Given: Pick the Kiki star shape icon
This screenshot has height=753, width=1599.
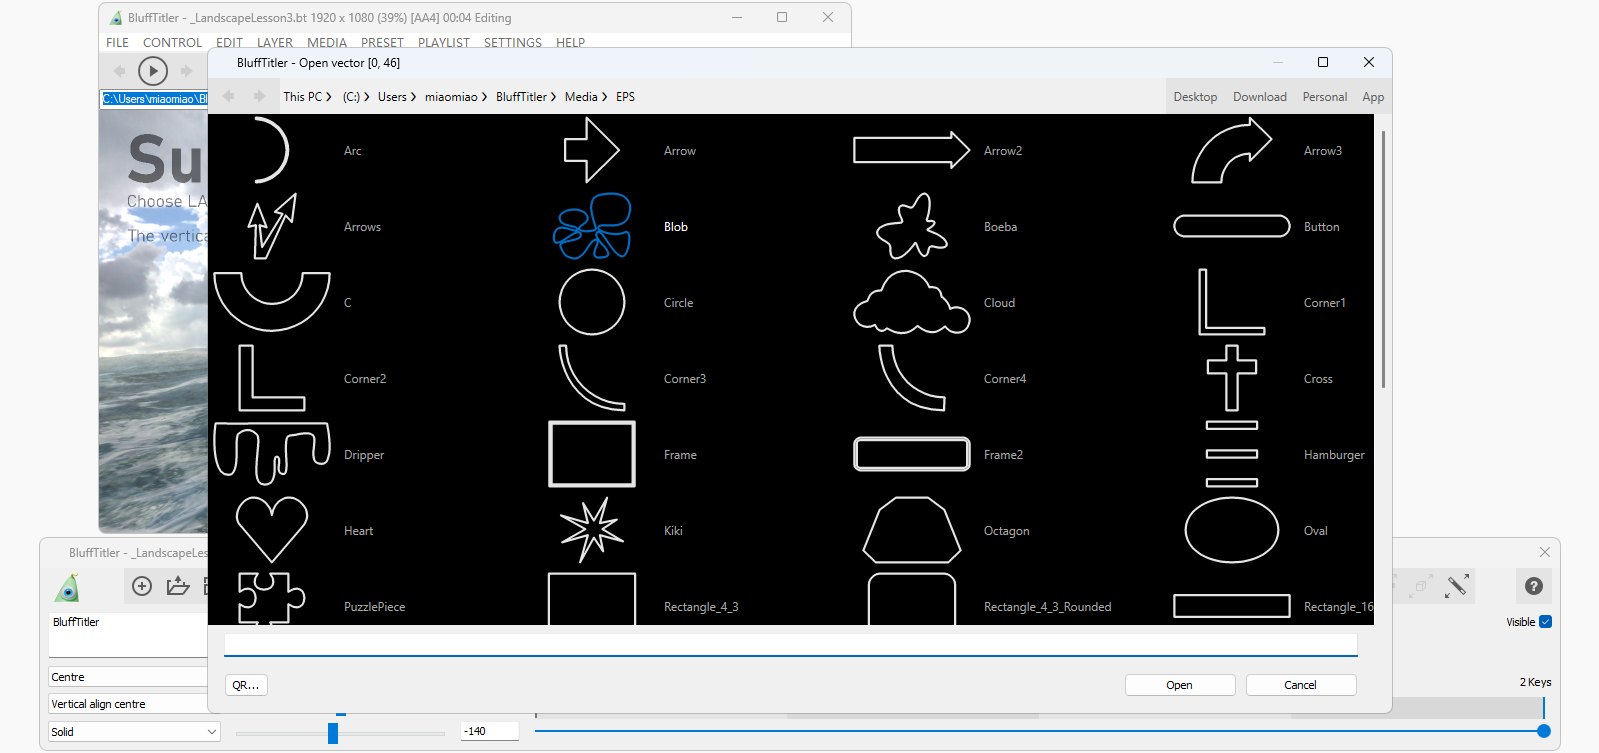Looking at the screenshot, I should point(592,530).
